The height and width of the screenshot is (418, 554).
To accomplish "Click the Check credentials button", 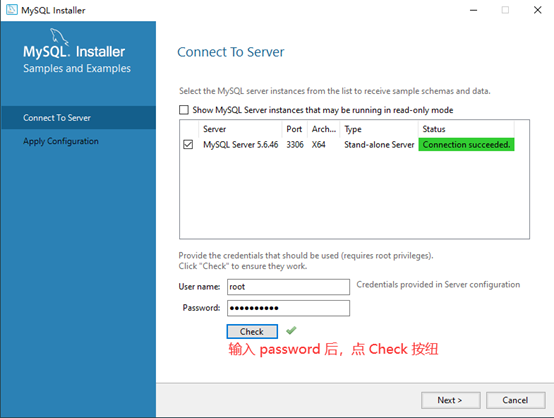I will click(x=252, y=331).
